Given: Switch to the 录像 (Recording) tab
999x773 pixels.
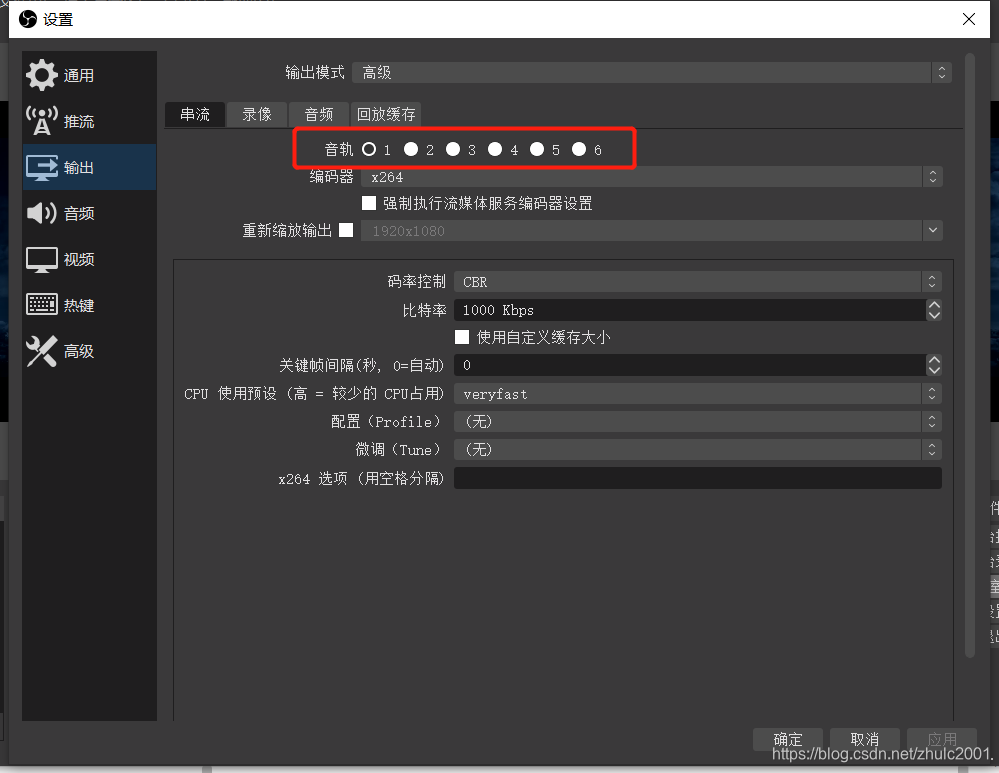Looking at the screenshot, I should 256,114.
